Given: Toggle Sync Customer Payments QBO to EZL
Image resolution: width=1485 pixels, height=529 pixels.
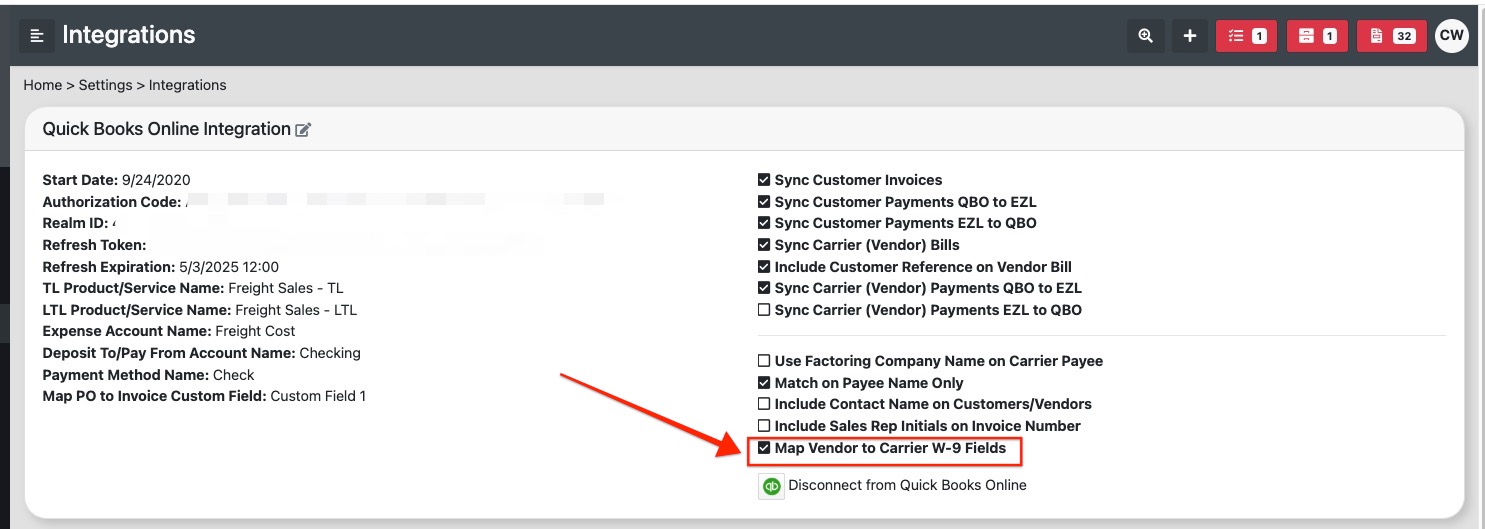Looking at the screenshot, I should (x=764, y=202).
